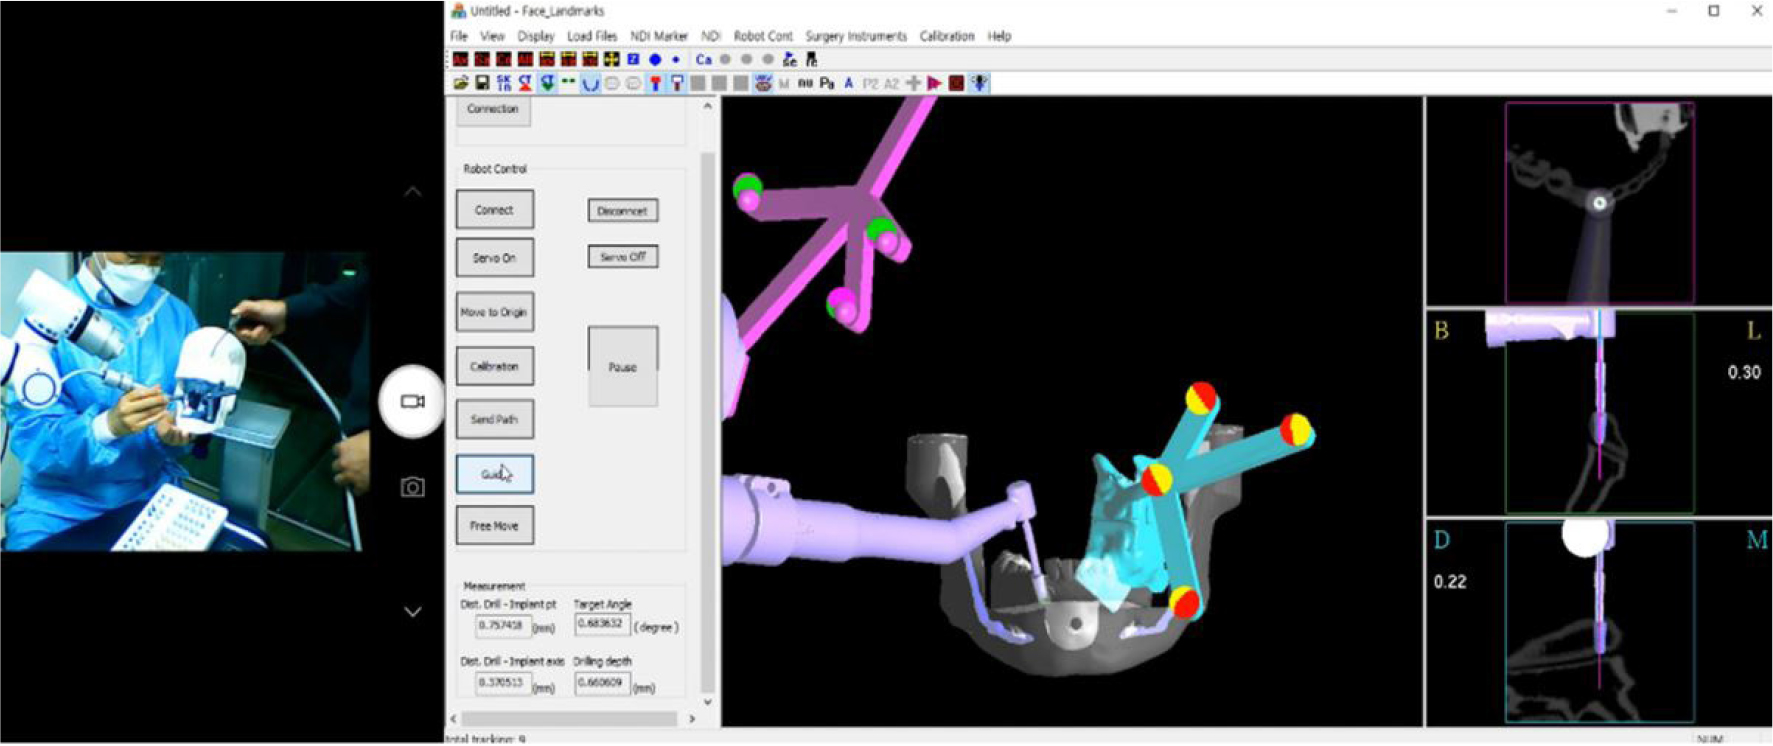The height and width of the screenshot is (746, 1773).
Task: Click the control panel's right scroll arrow
Action: tap(692, 719)
